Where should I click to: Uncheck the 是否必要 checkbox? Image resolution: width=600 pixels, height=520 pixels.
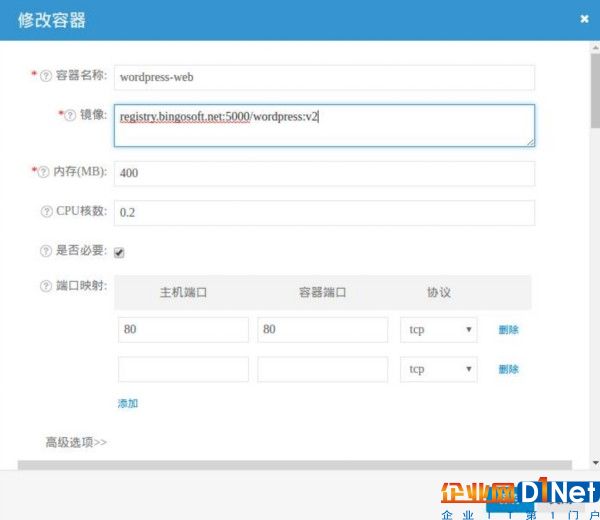pos(119,253)
